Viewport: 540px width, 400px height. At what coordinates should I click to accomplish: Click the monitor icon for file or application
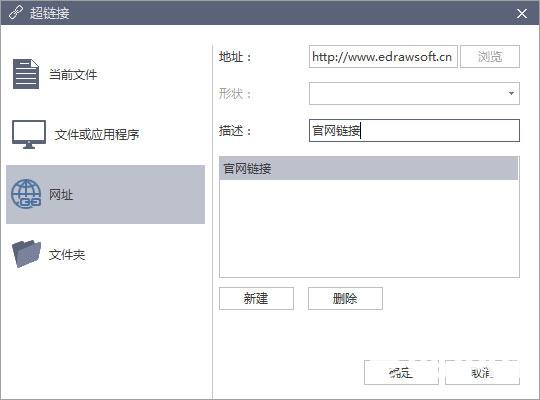coord(29,134)
